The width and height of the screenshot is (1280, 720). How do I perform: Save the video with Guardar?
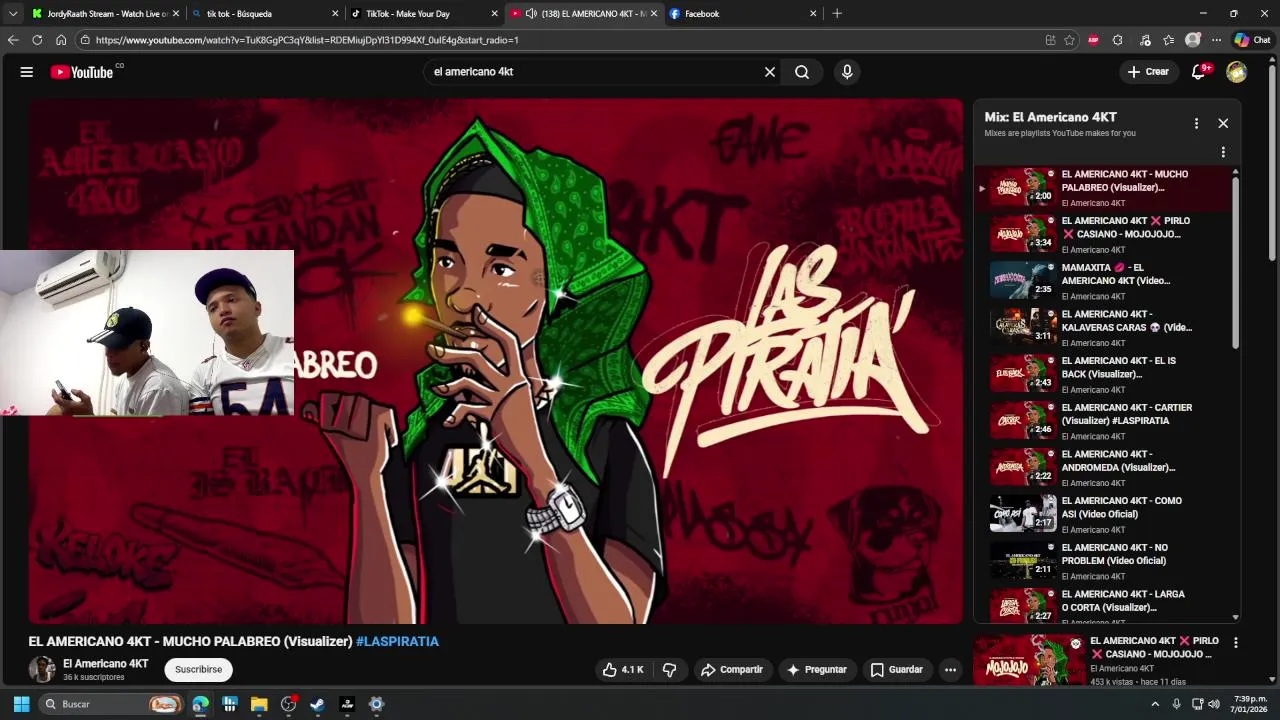click(896, 670)
